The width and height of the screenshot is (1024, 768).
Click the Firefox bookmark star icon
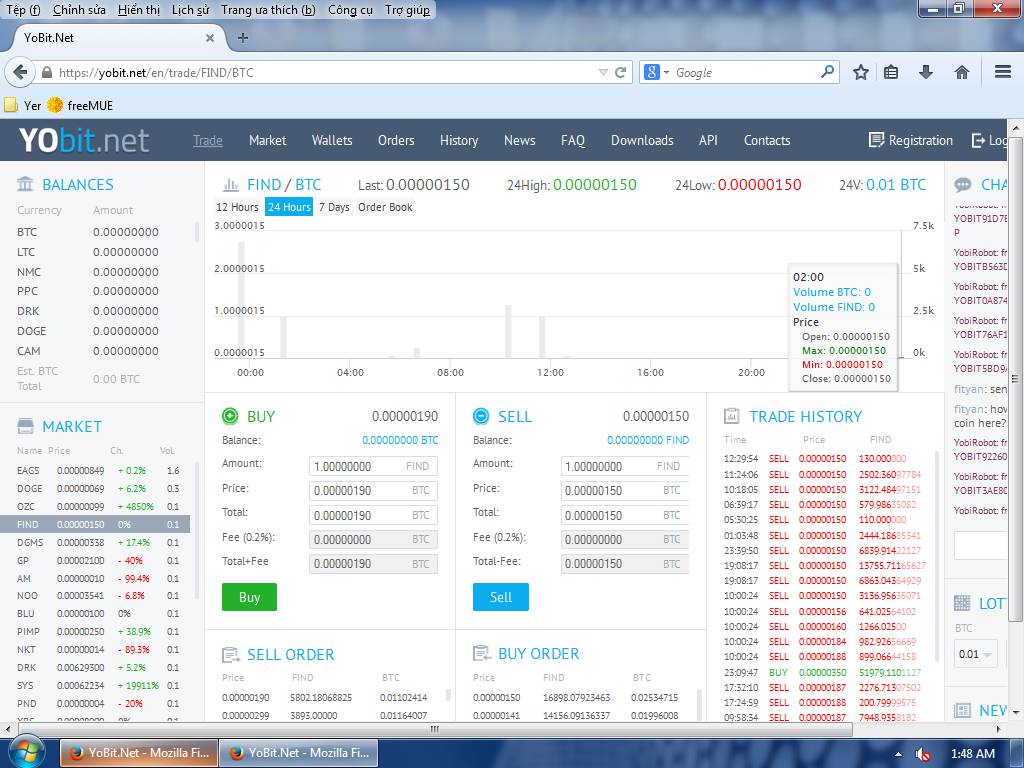(x=861, y=72)
